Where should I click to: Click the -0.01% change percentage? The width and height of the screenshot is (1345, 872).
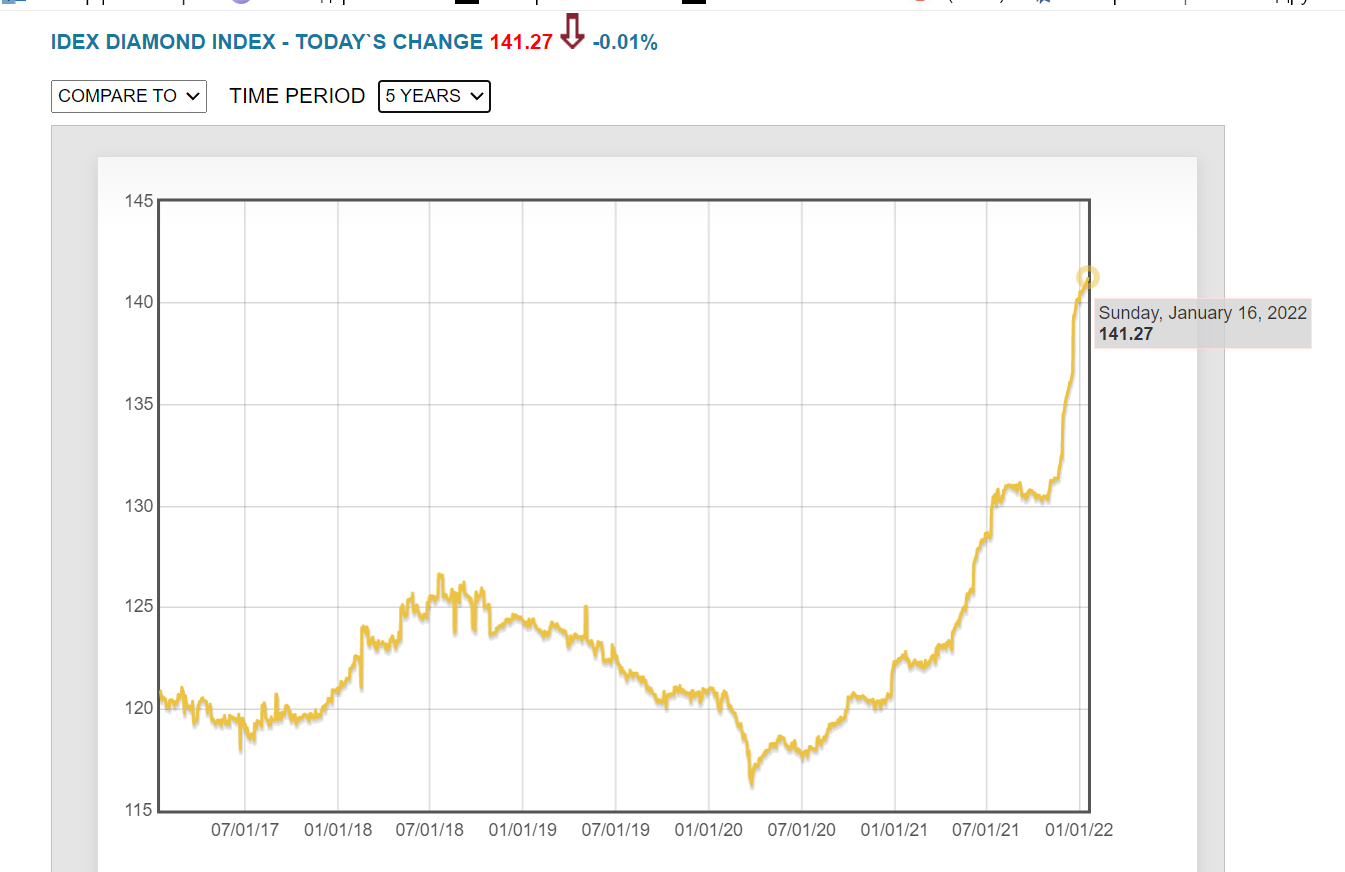click(x=625, y=42)
